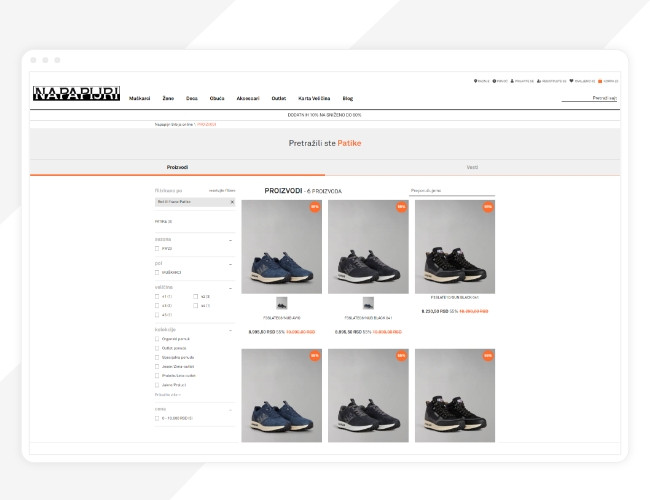Open the top-row blue sneaker product title

pyautogui.click(x=281, y=318)
